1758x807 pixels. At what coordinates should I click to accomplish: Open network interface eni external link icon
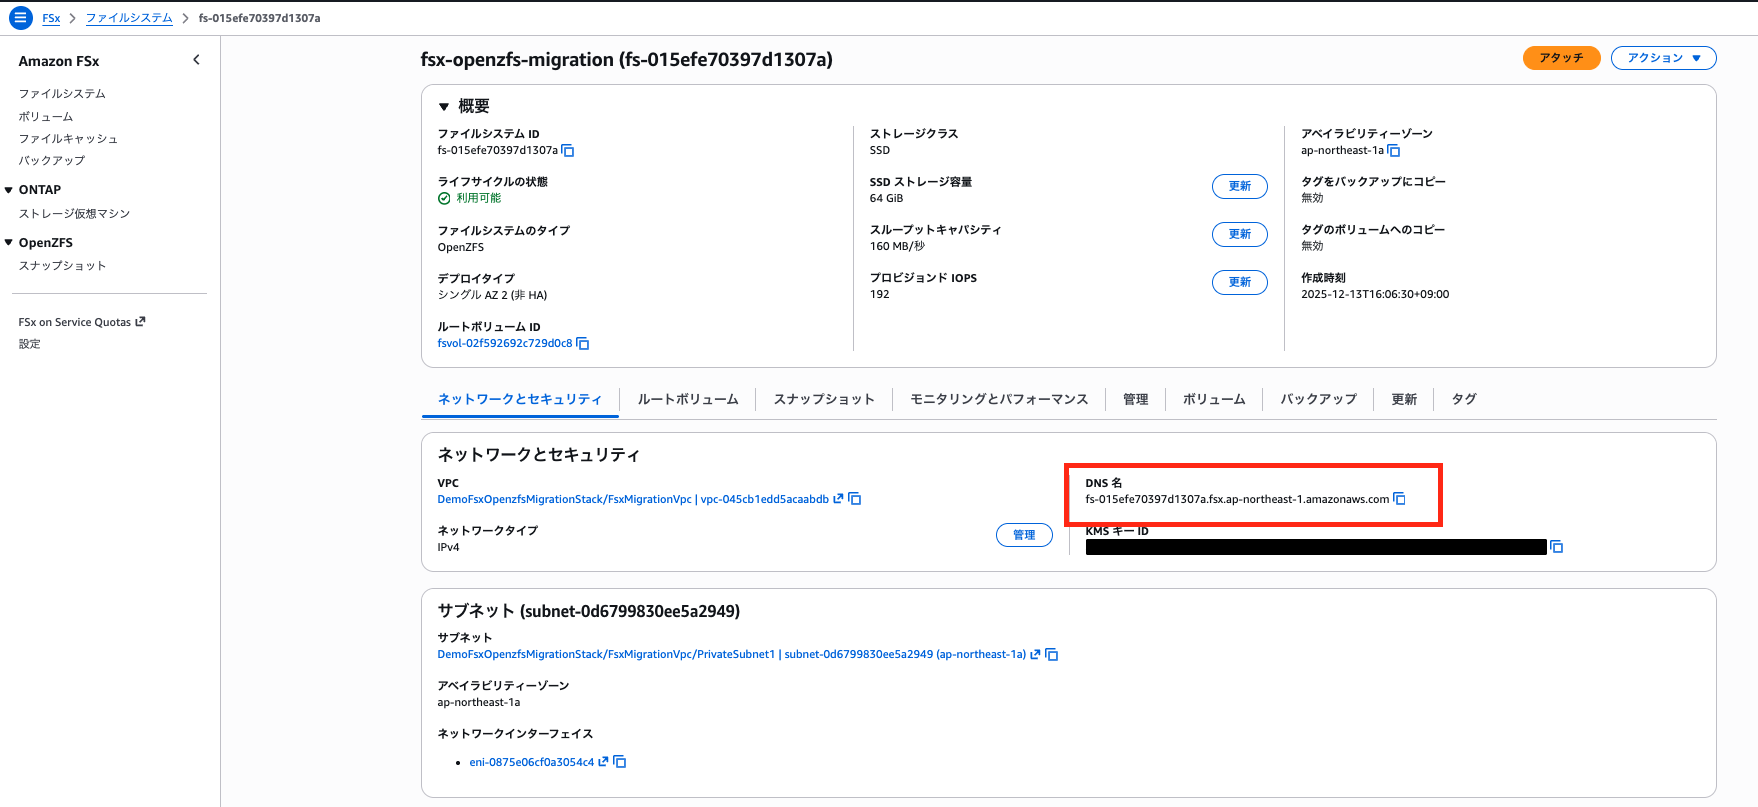click(603, 762)
